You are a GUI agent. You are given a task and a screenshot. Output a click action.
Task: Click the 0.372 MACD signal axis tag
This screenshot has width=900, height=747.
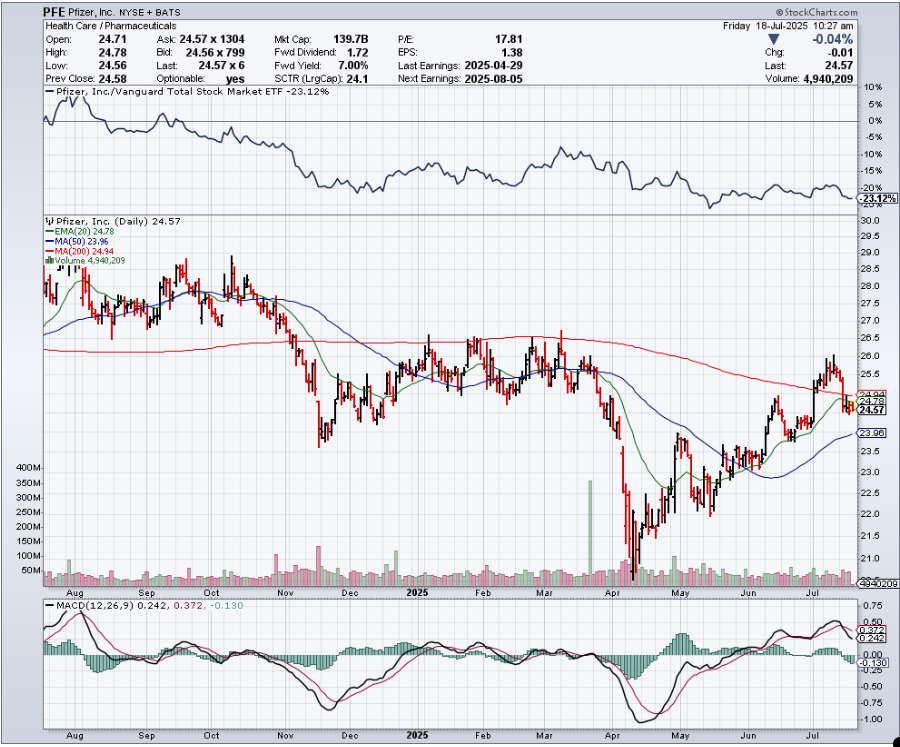[872, 630]
